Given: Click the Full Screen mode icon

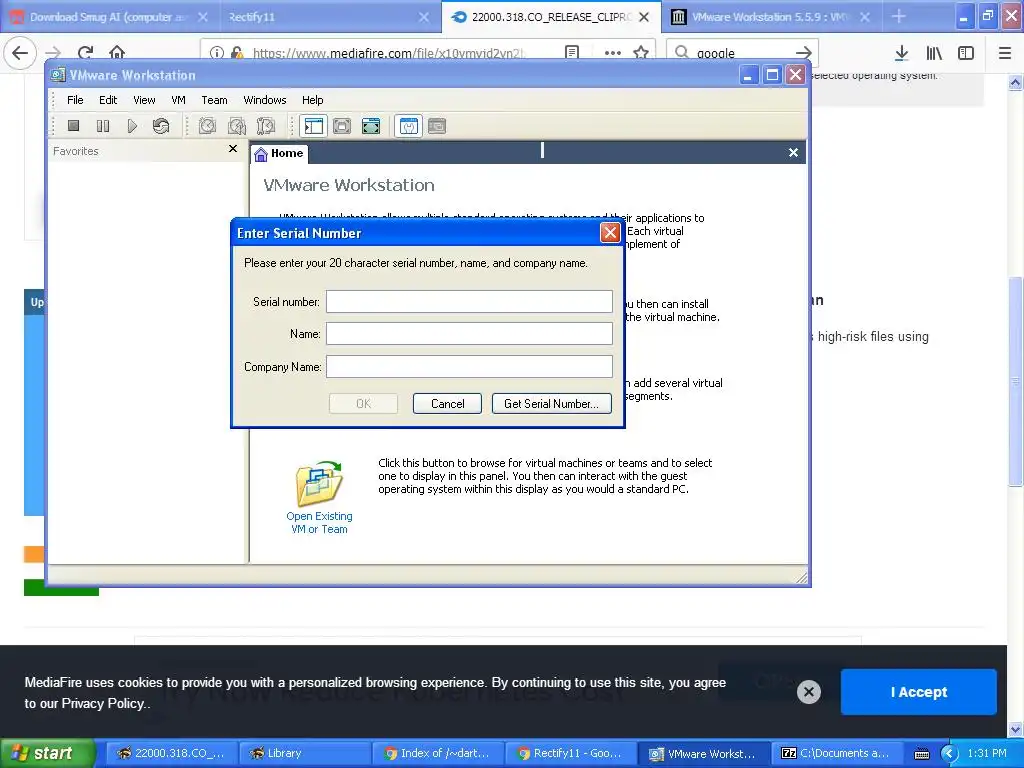Looking at the screenshot, I should 370,125.
